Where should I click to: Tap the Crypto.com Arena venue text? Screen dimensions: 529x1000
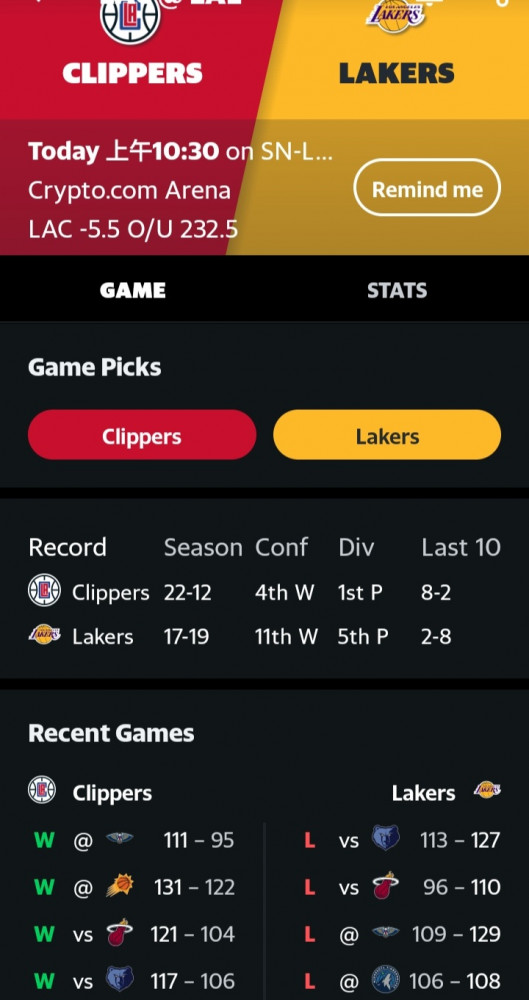(130, 190)
